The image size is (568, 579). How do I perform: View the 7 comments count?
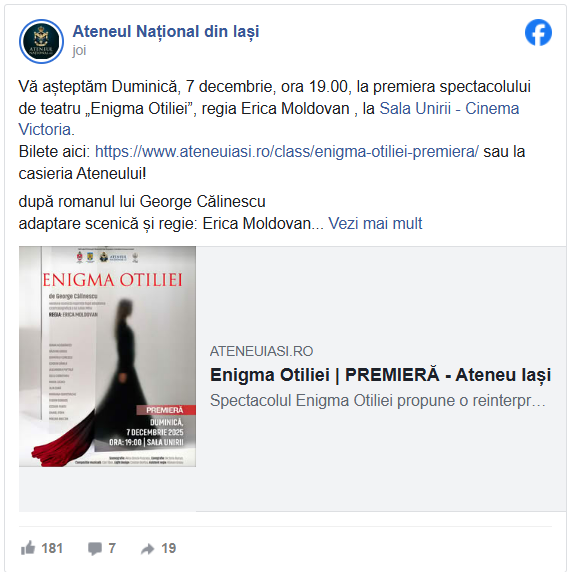click(112, 548)
